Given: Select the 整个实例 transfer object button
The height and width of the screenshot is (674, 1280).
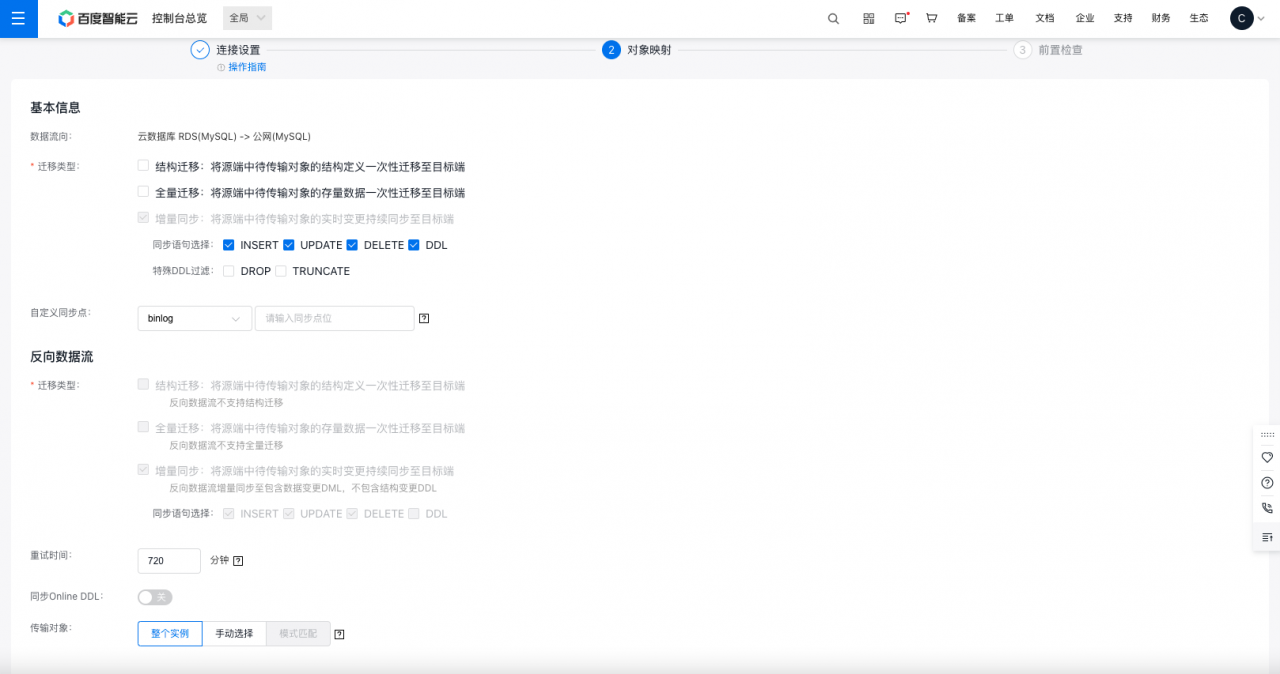Looking at the screenshot, I should click(x=170, y=634).
